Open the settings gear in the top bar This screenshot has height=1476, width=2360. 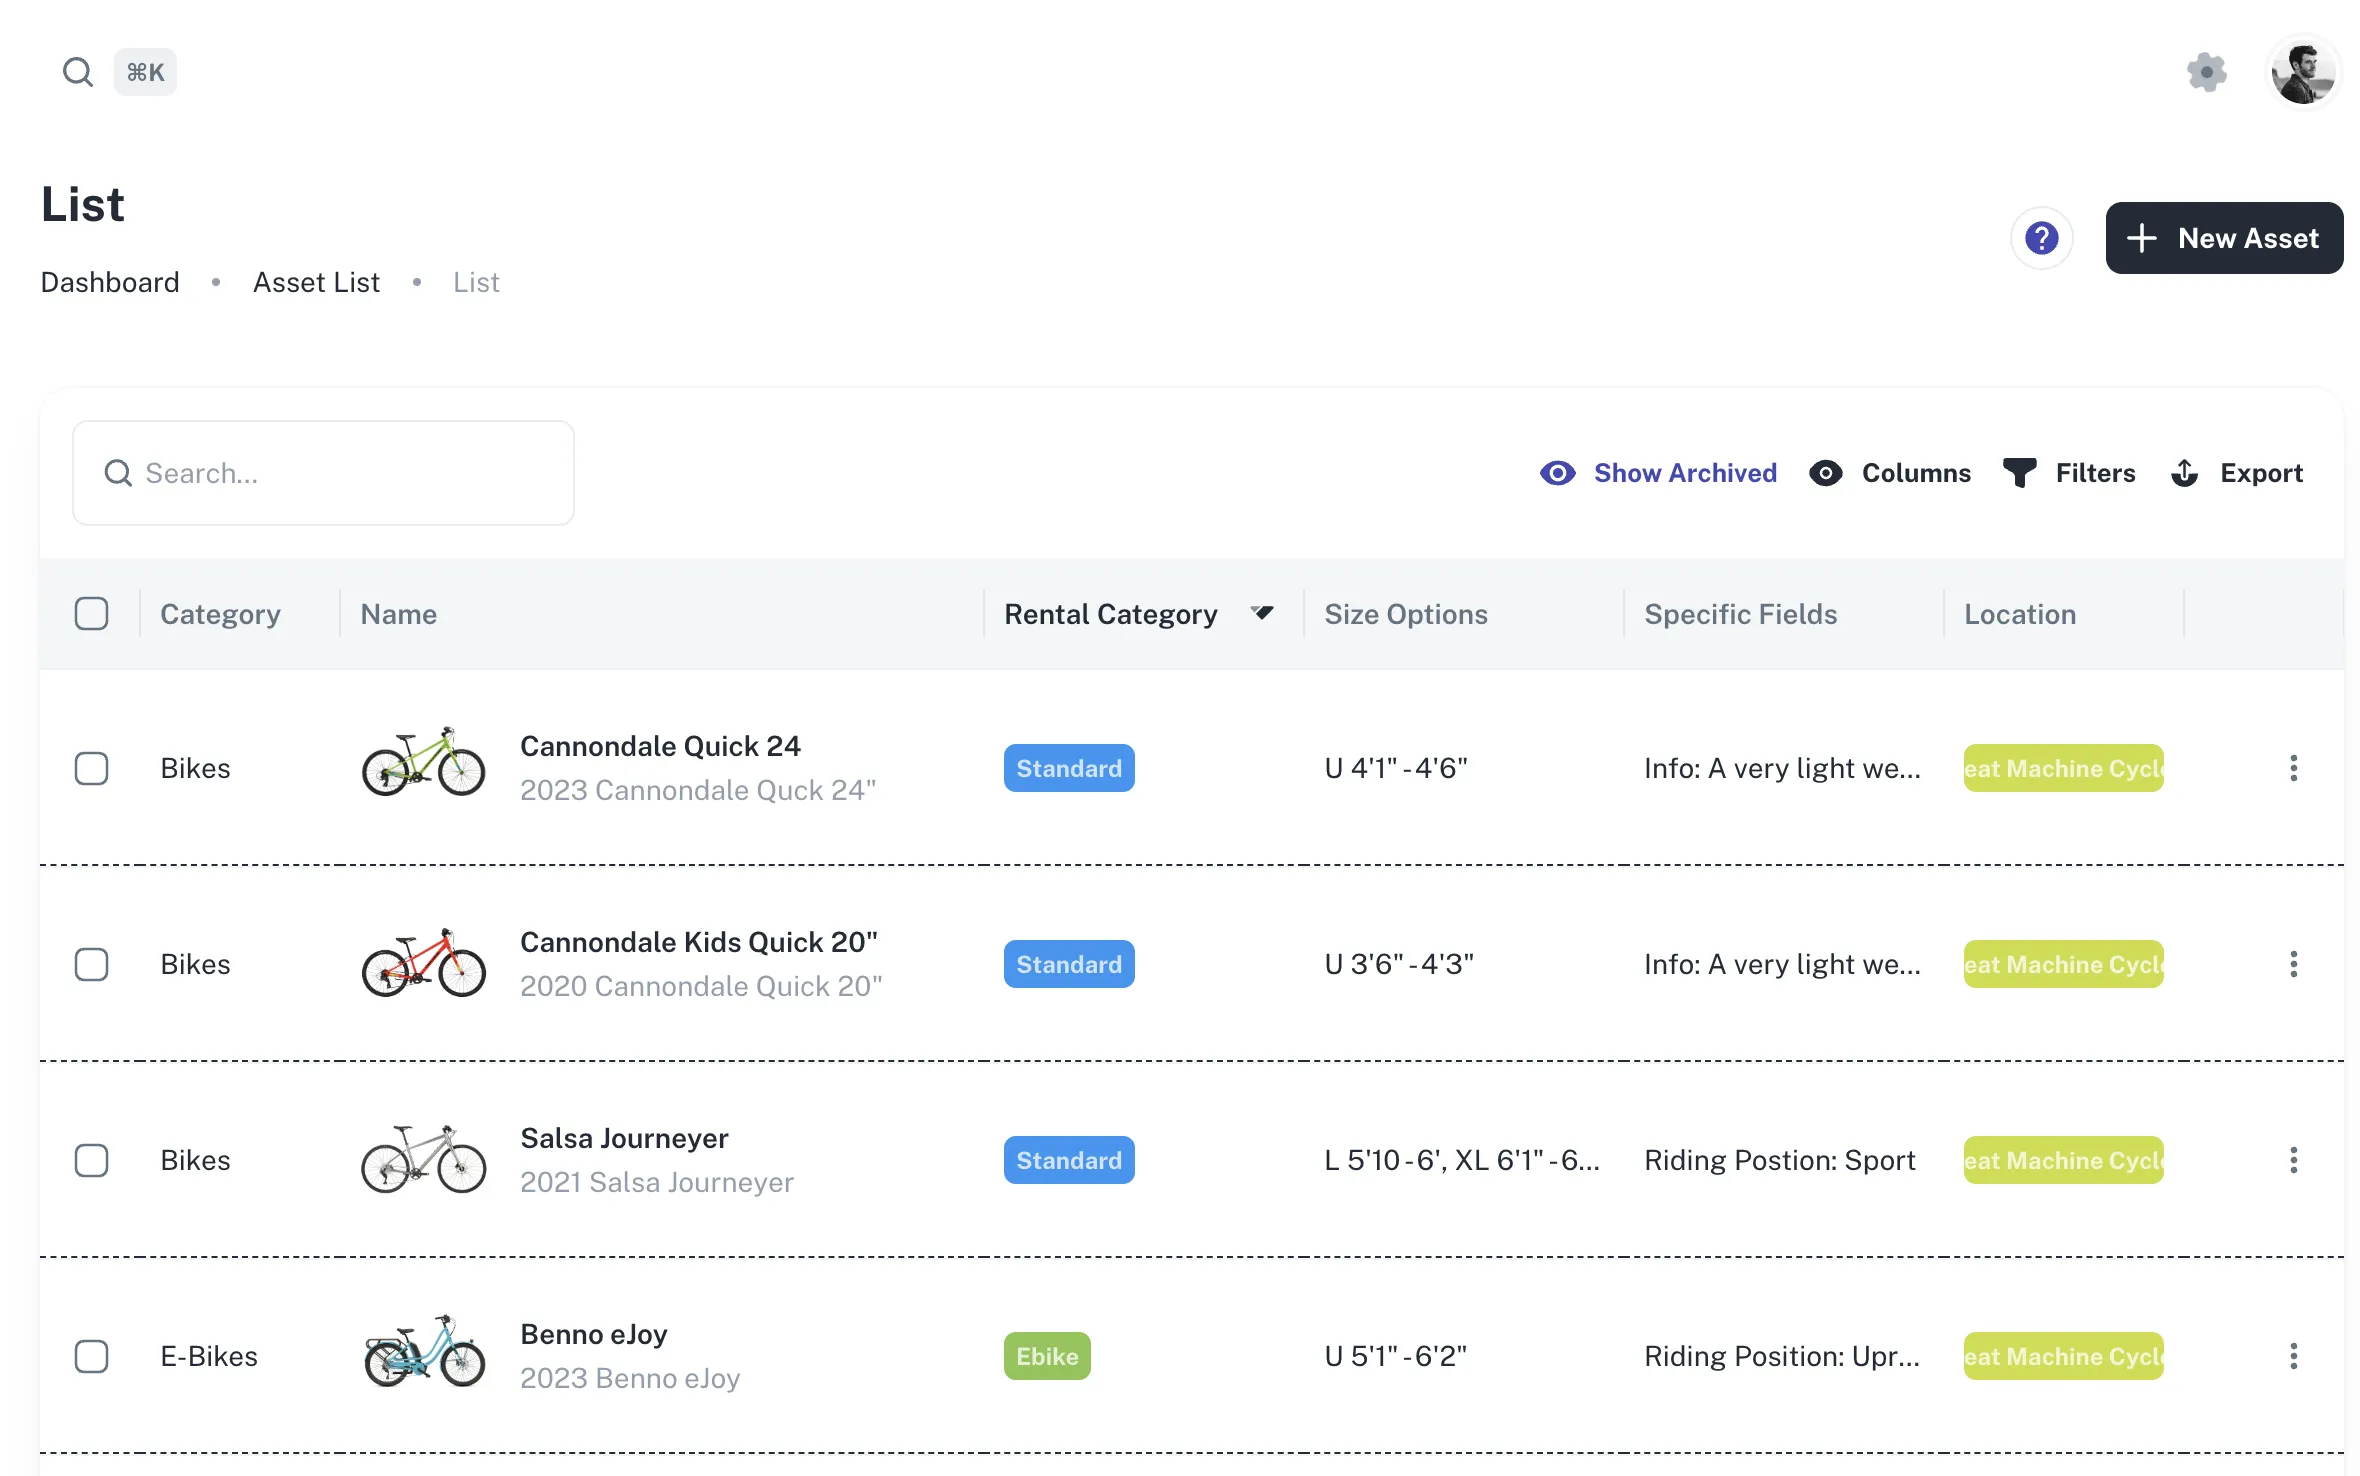click(x=2206, y=71)
